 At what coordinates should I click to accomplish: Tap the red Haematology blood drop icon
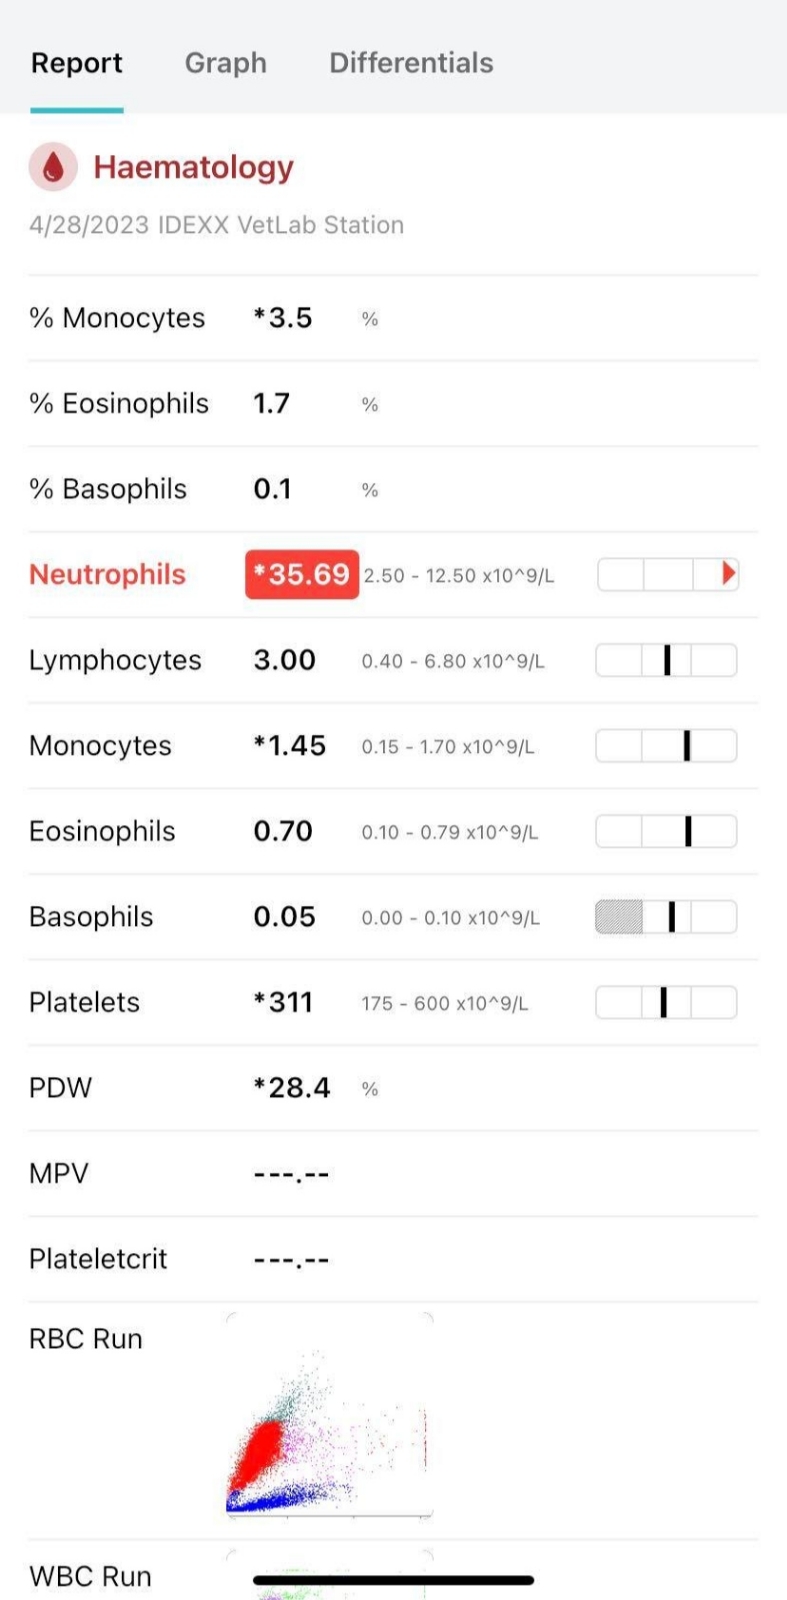tap(53, 167)
